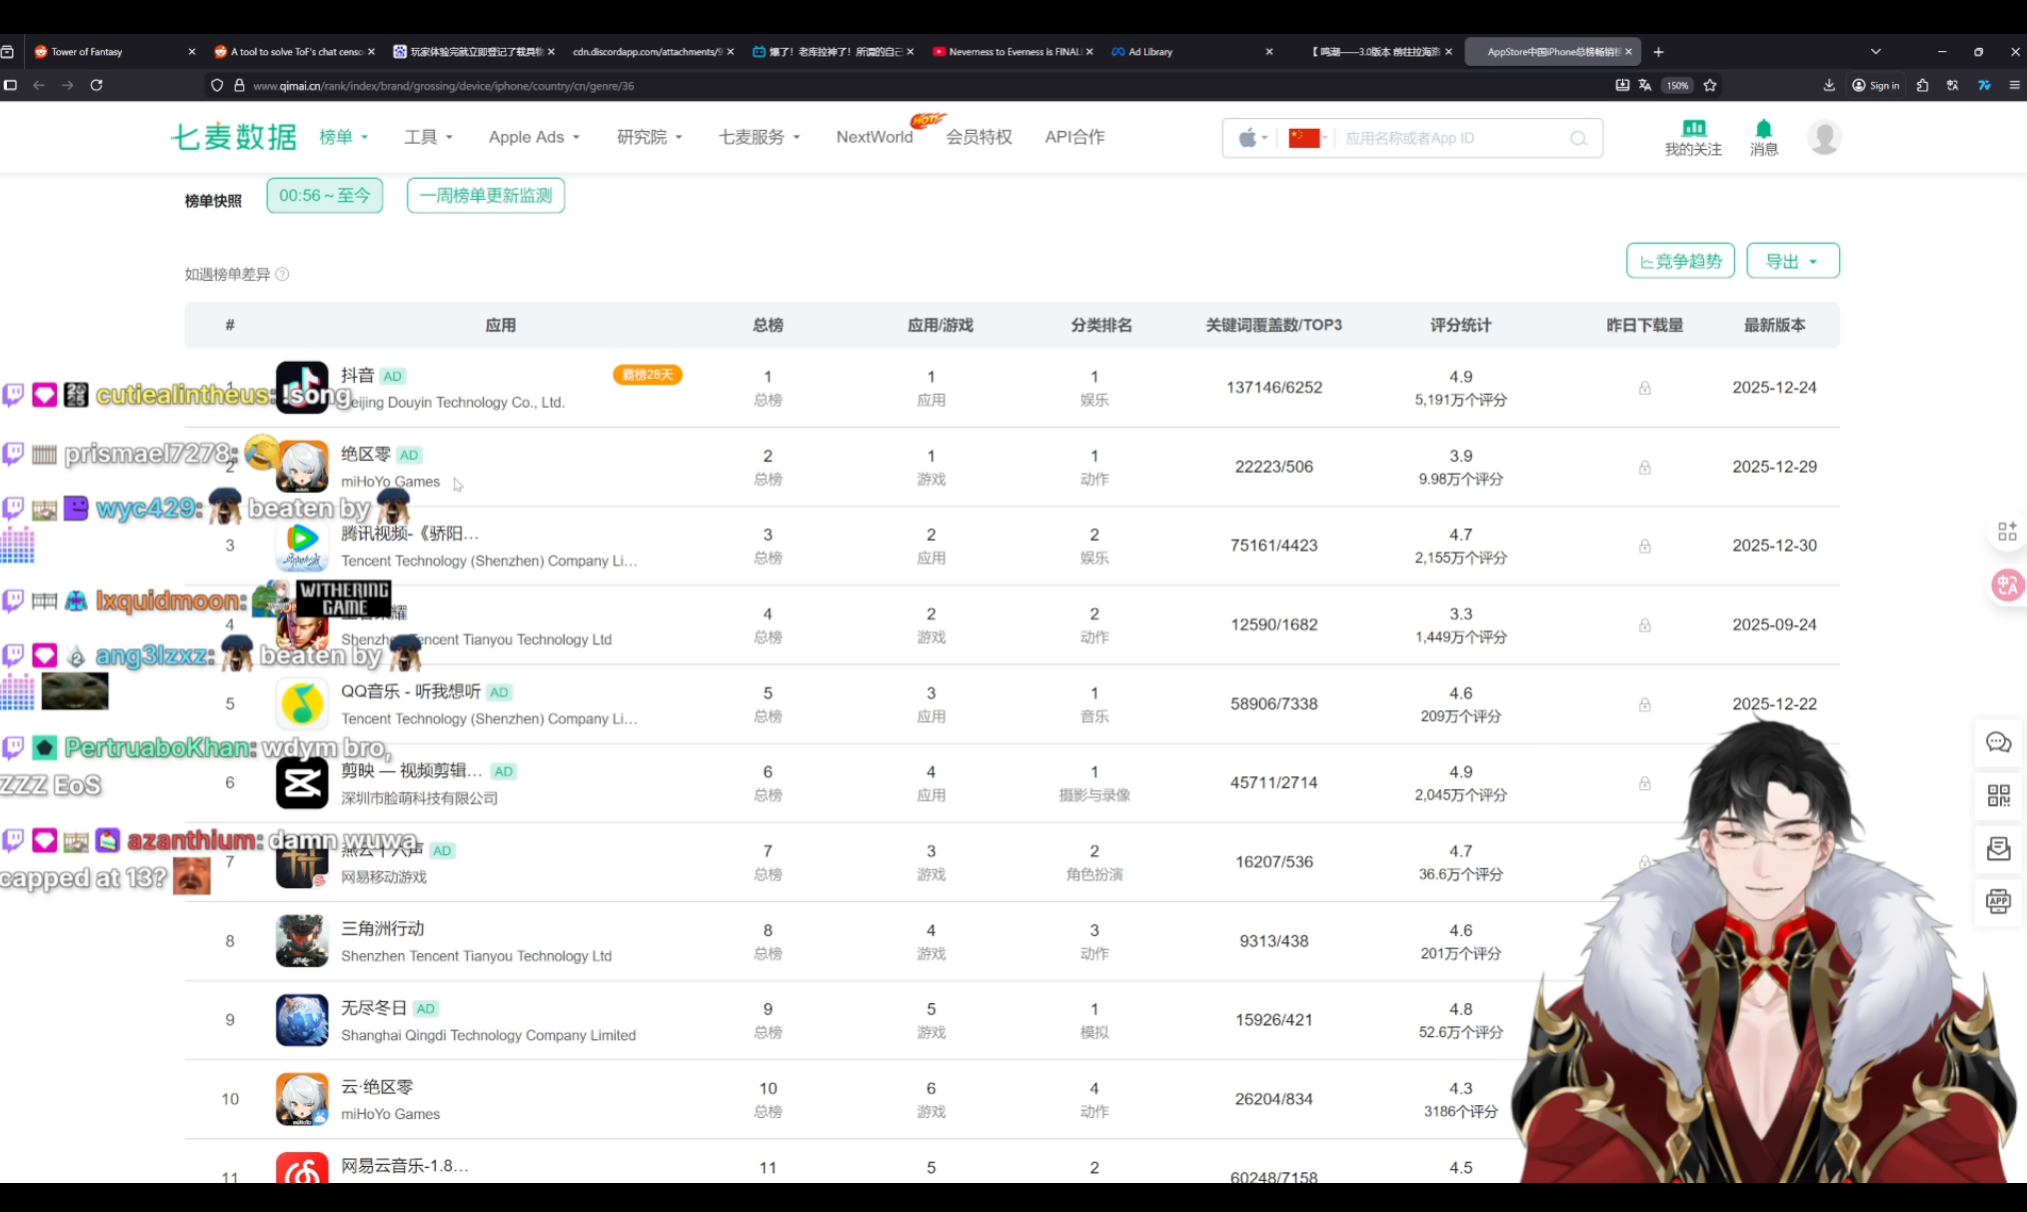Click the help icon beside 如遇榜单差异

pos(282,274)
